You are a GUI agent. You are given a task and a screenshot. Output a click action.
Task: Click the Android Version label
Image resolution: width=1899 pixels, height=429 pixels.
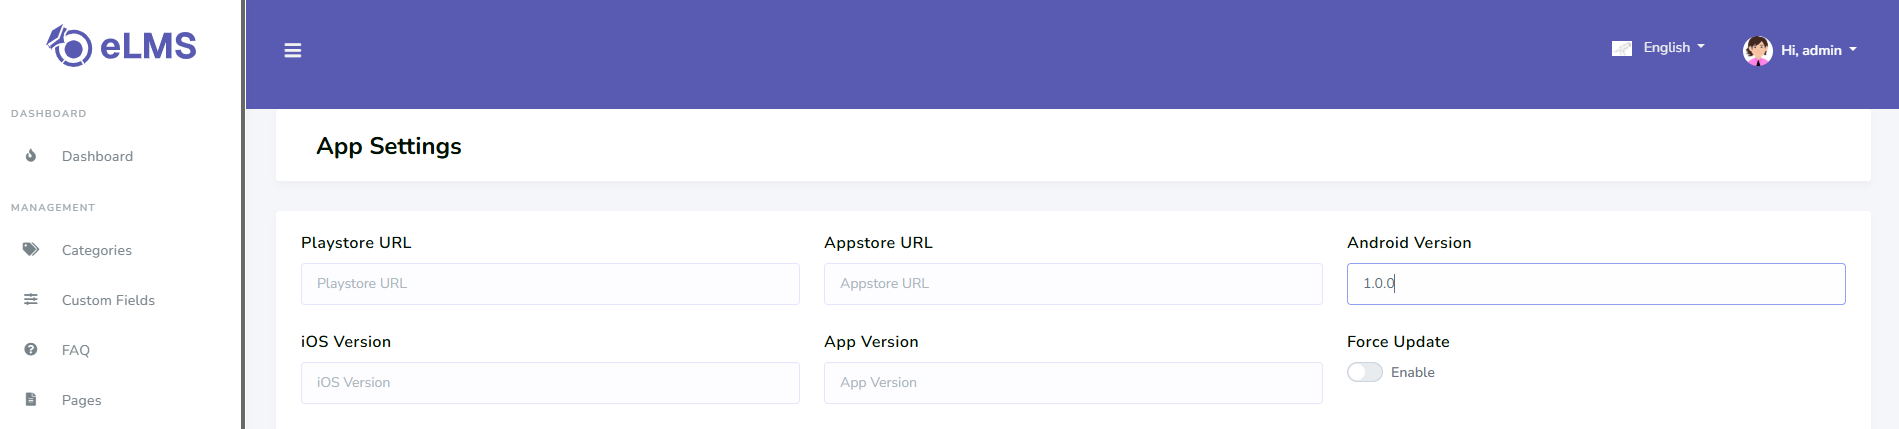[x=1409, y=243]
